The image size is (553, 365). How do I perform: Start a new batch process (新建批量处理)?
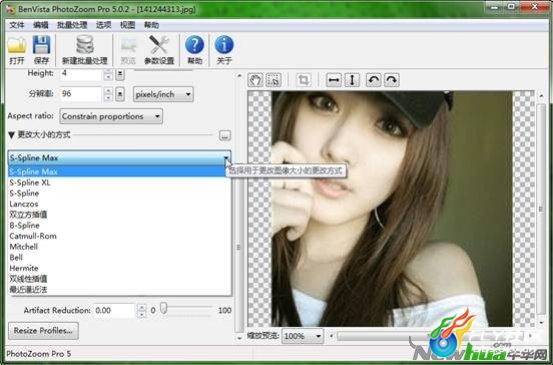tap(85, 50)
